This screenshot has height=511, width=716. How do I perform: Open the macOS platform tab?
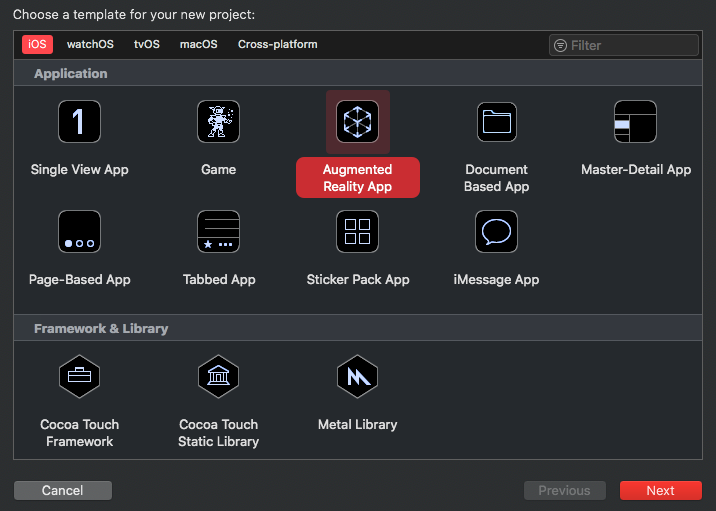198,45
